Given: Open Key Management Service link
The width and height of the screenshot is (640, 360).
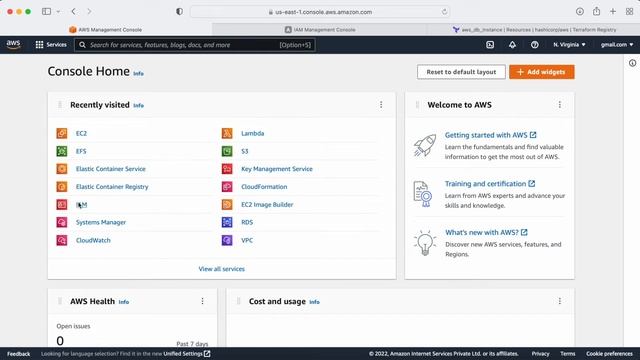Looking at the screenshot, I should (x=277, y=169).
